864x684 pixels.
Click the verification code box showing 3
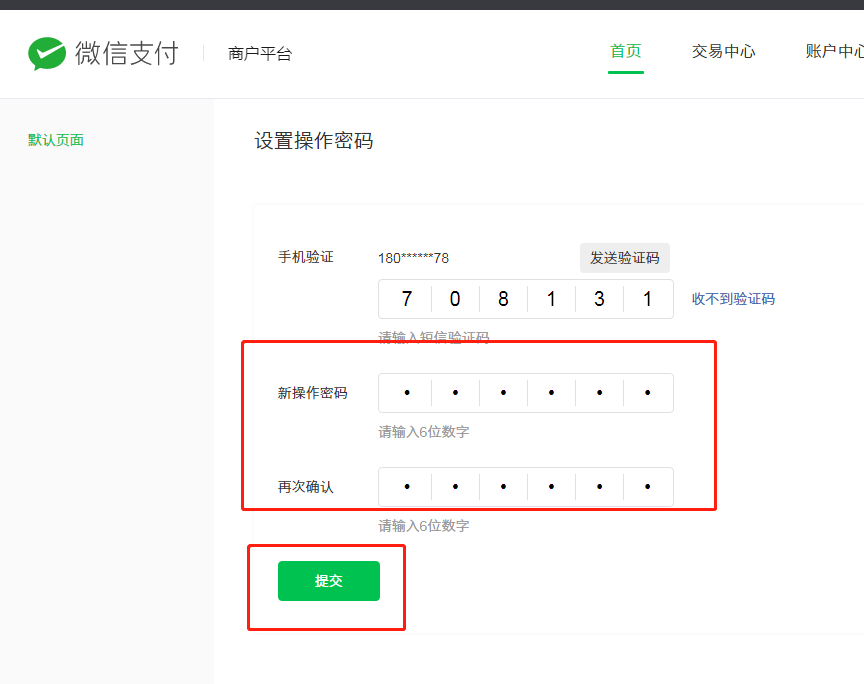(x=600, y=299)
